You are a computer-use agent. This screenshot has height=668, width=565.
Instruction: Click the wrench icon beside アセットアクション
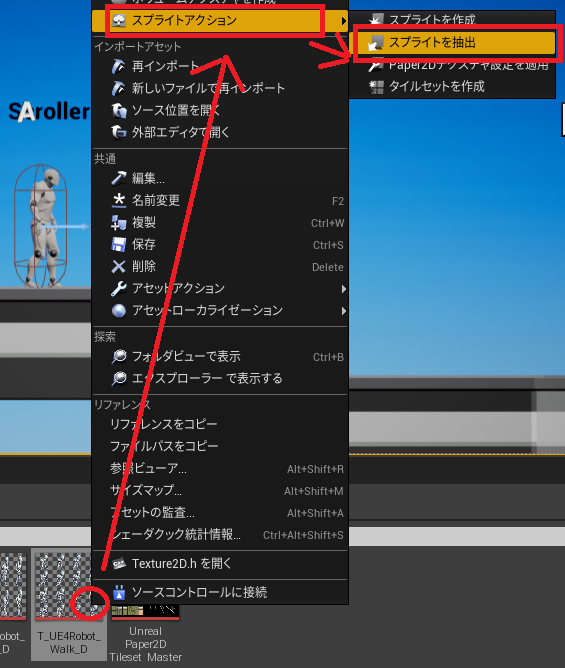[119, 288]
